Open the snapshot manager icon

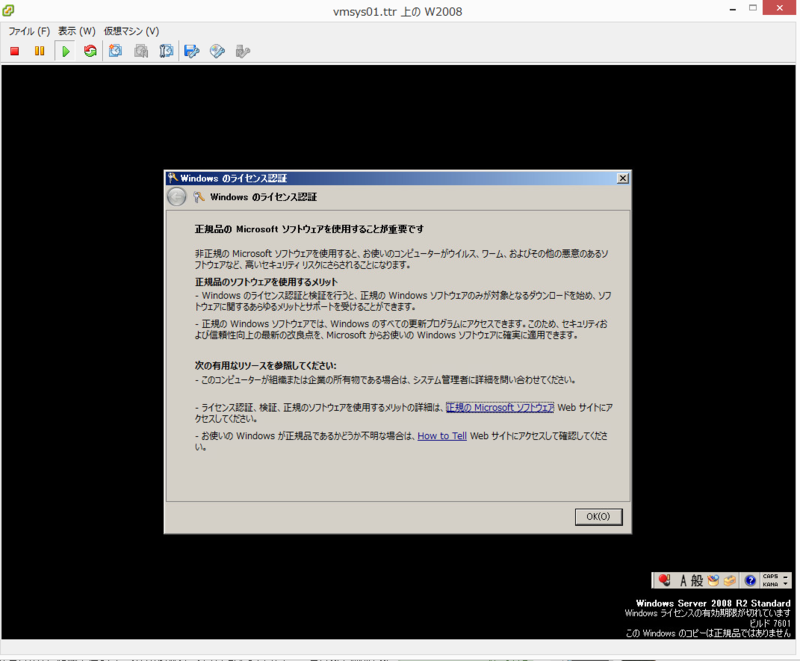[x=166, y=51]
